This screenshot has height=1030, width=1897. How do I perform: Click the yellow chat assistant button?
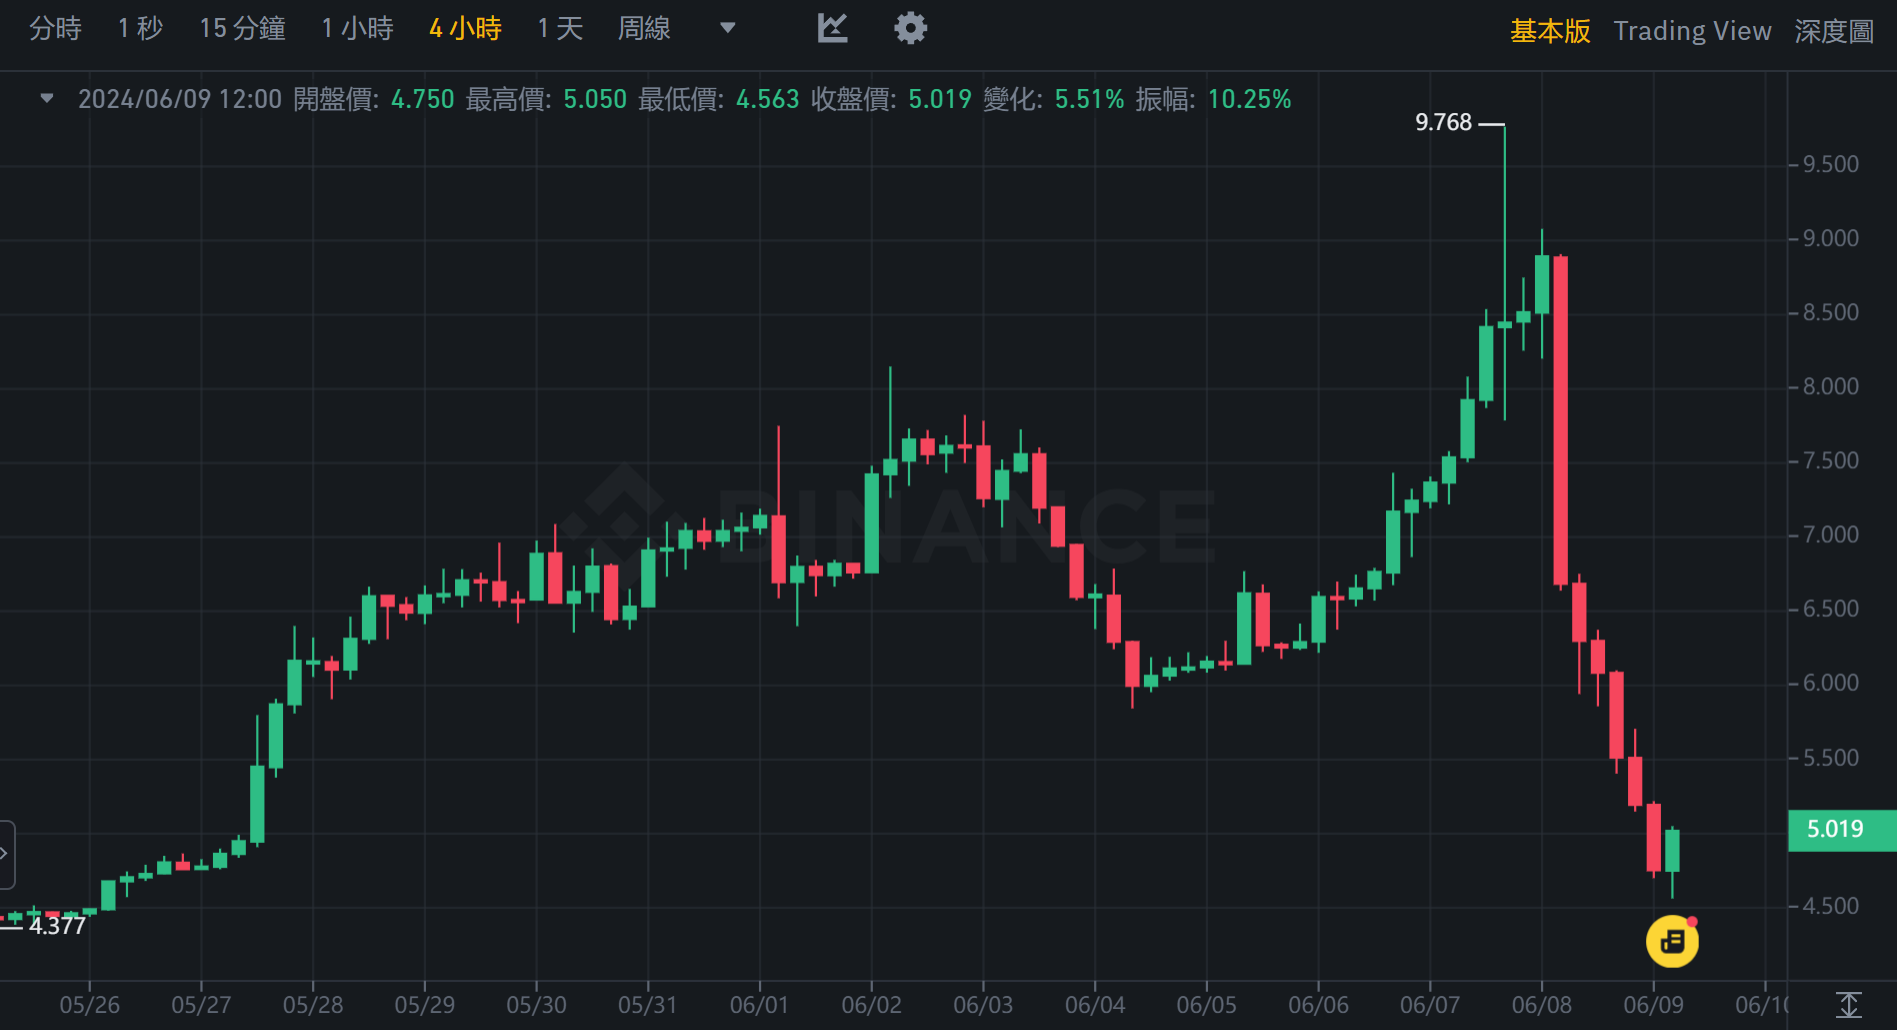point(1672,941)
